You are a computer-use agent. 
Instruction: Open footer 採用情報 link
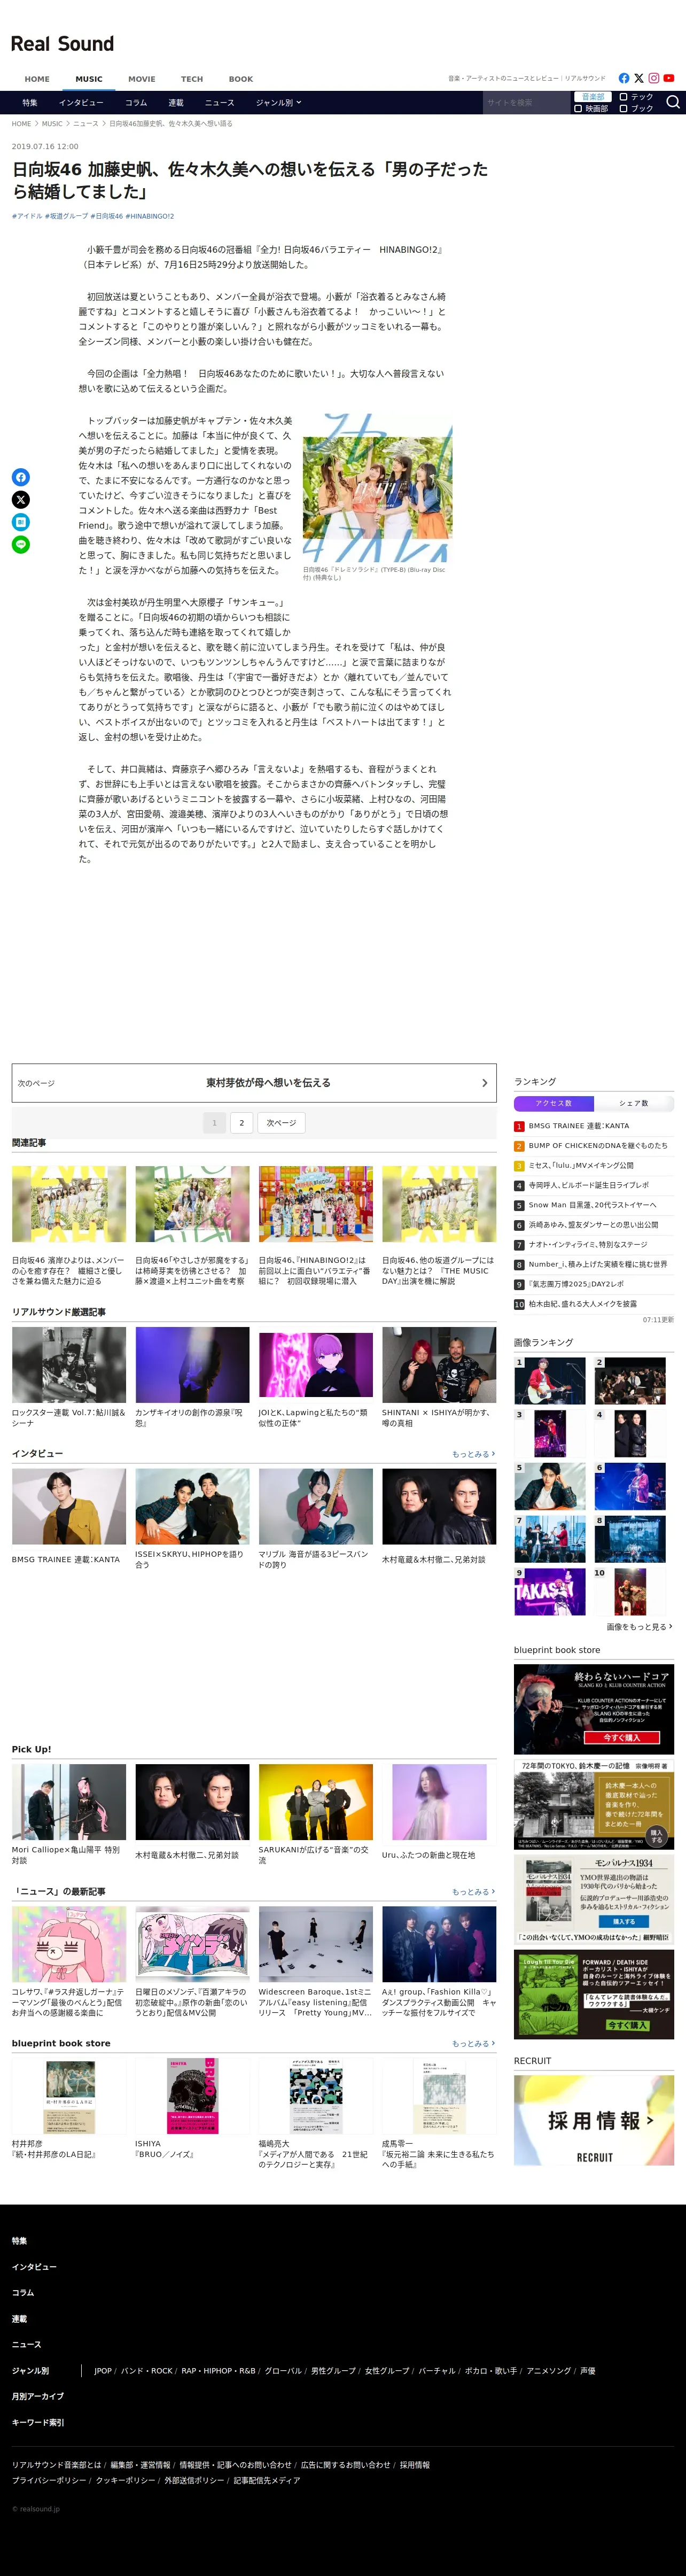415,2465
